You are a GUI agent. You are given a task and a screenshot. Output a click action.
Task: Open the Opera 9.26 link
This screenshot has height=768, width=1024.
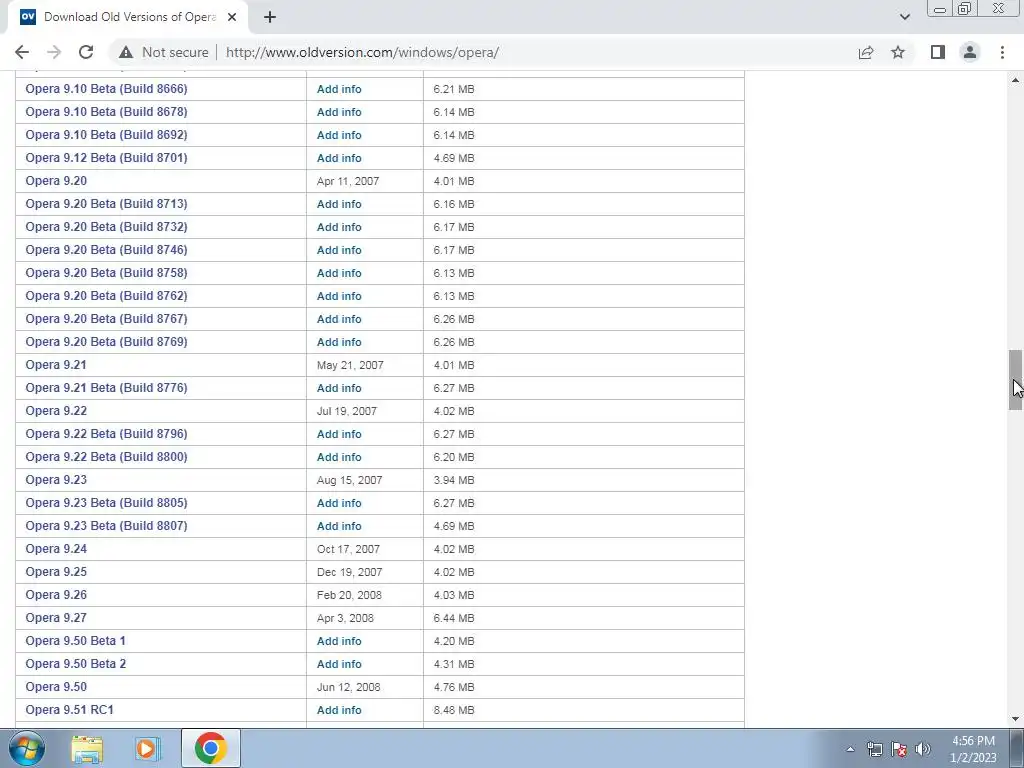(x=56, y=595)
